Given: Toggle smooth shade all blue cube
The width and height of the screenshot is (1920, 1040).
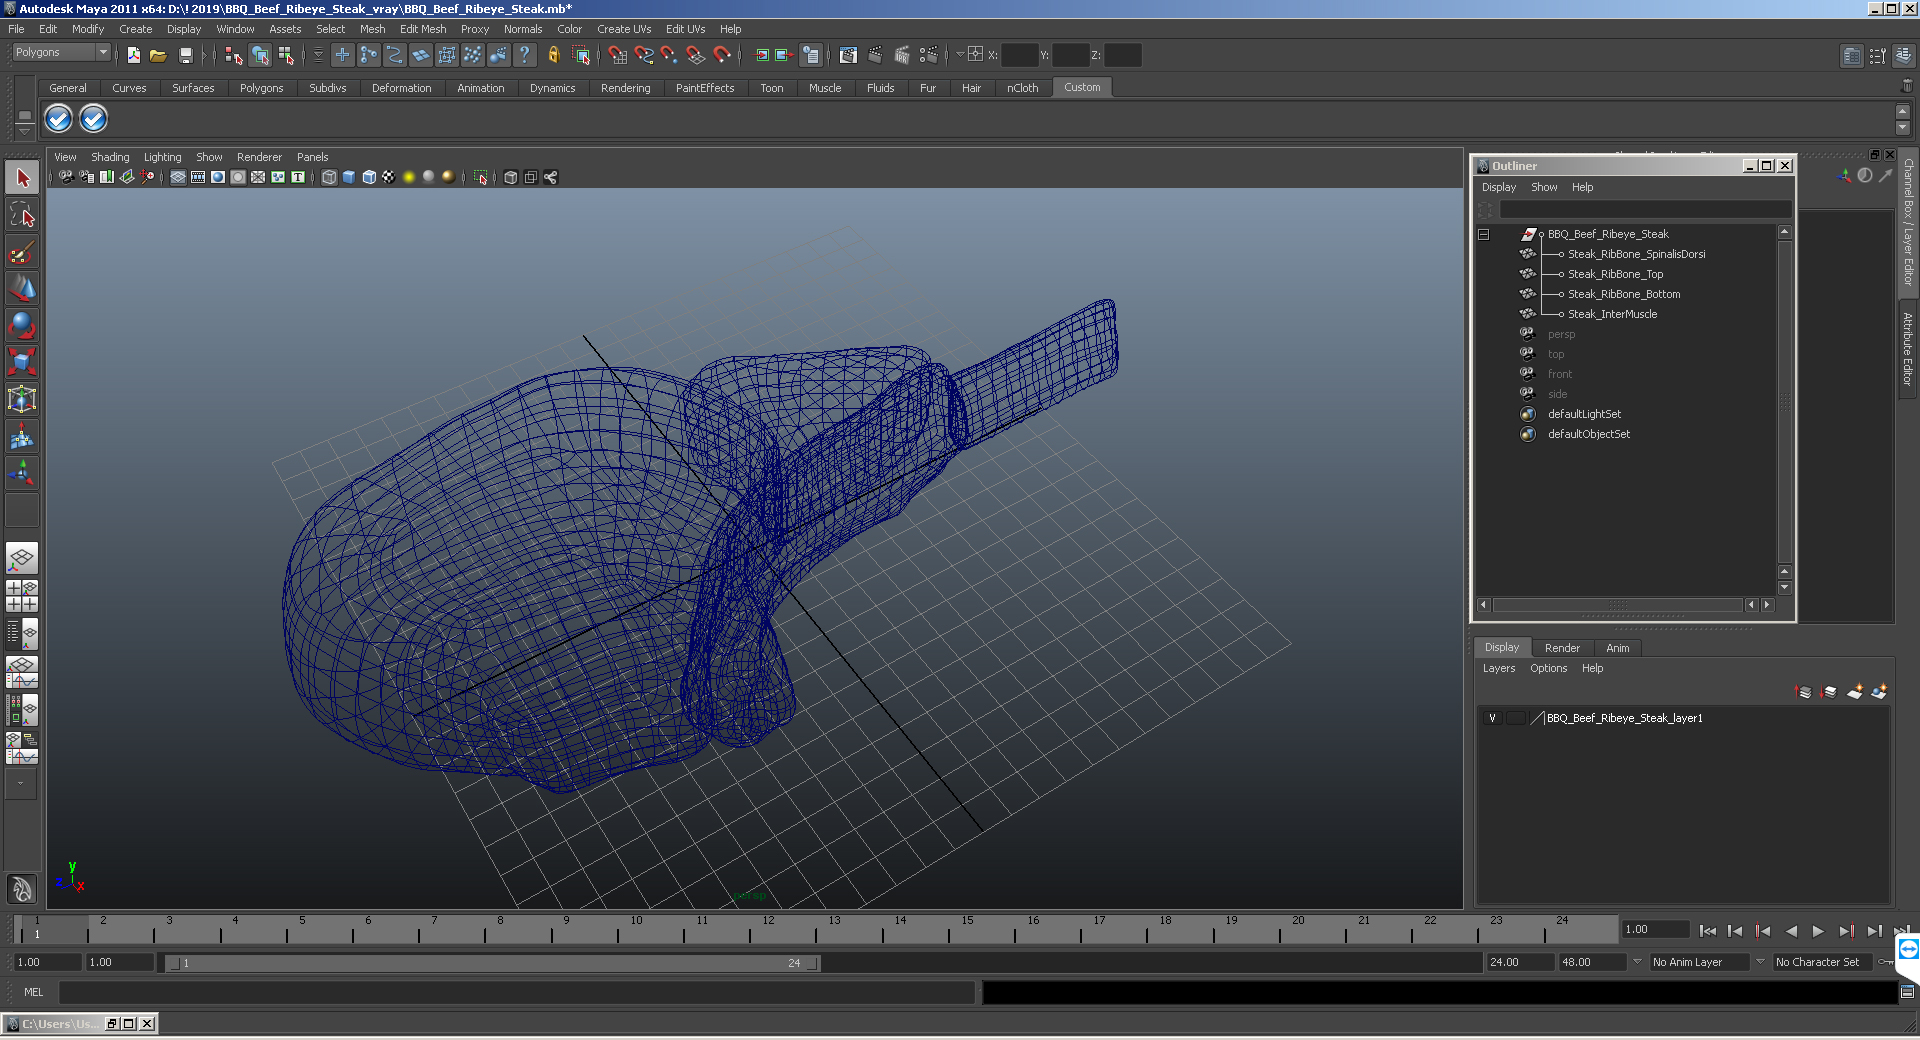Looking at the screenshot, I should pos(349,177).
